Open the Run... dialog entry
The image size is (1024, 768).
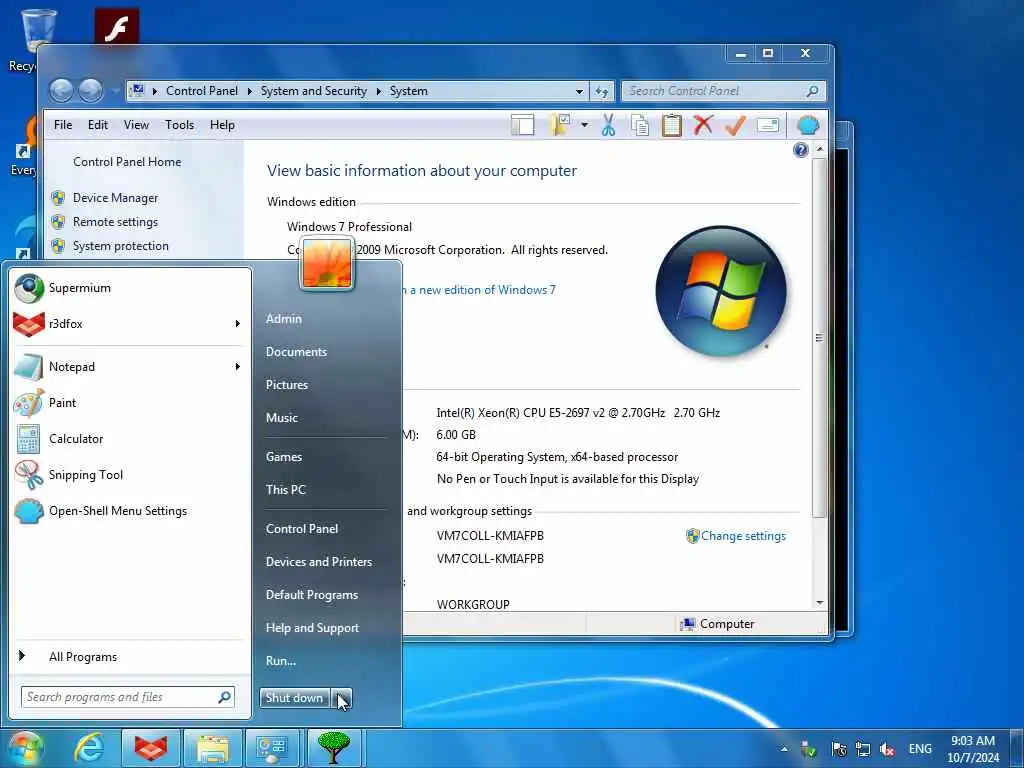click(281, 661)
